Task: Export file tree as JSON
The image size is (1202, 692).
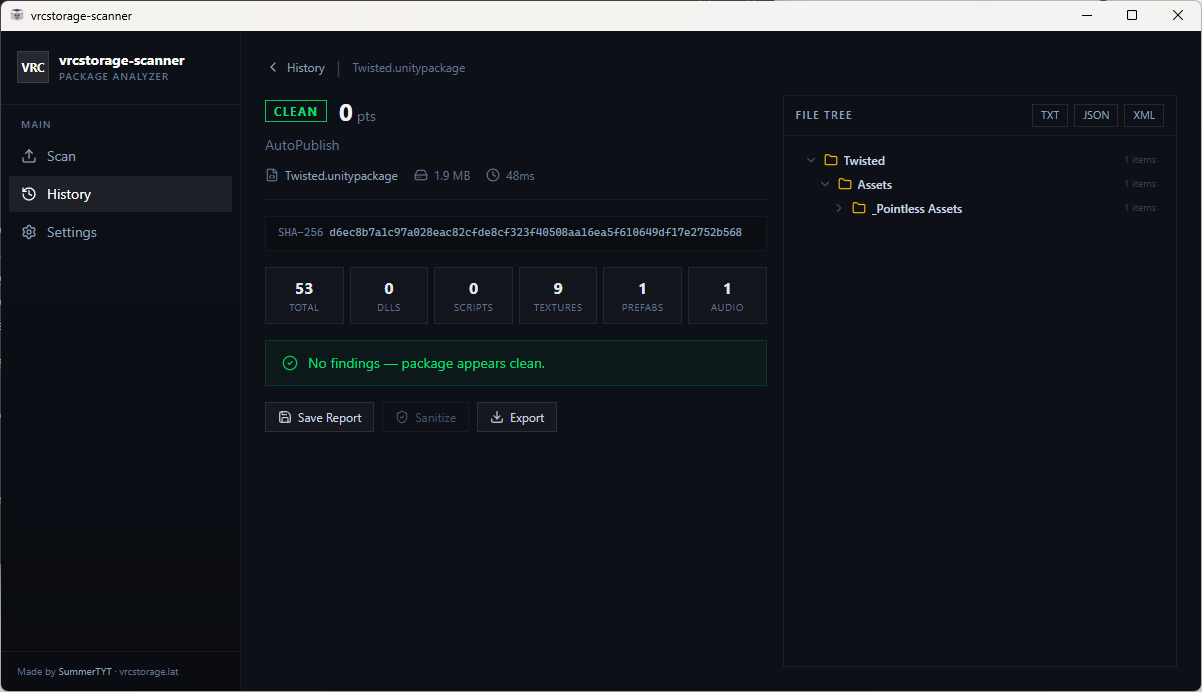Action: click(x=1096, y=115)
